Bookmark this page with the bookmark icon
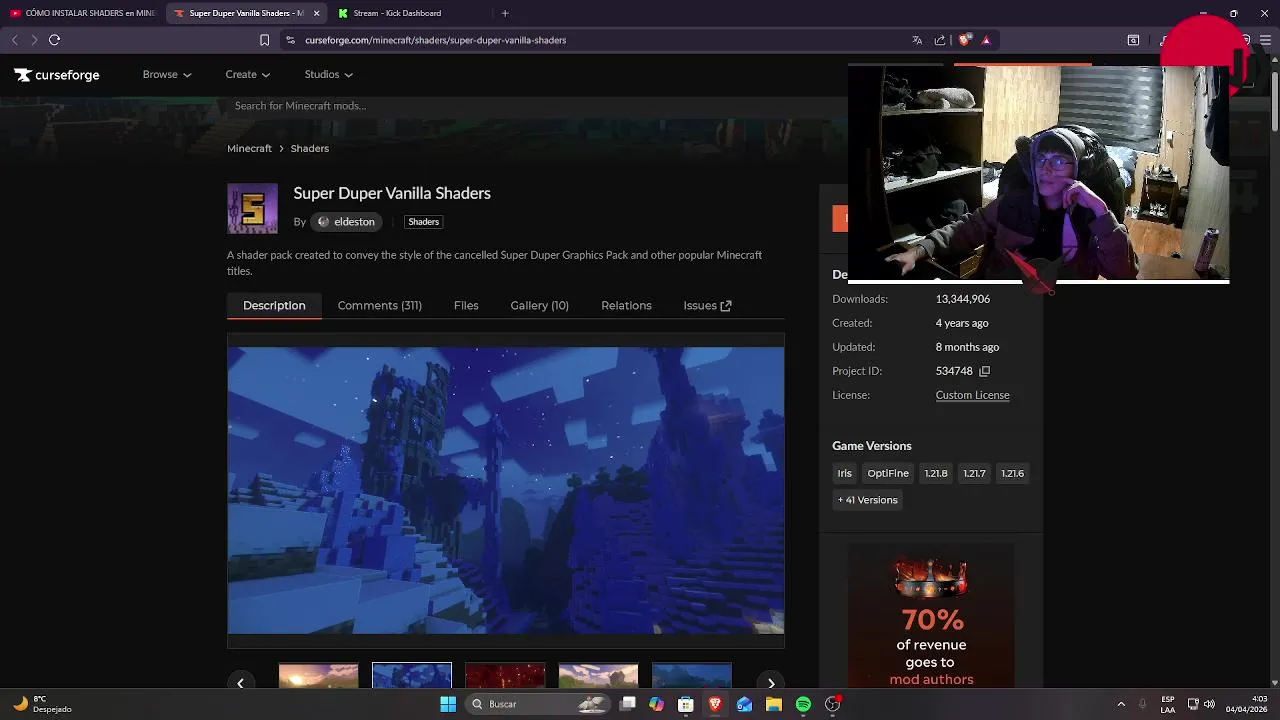 coord(264,40)
